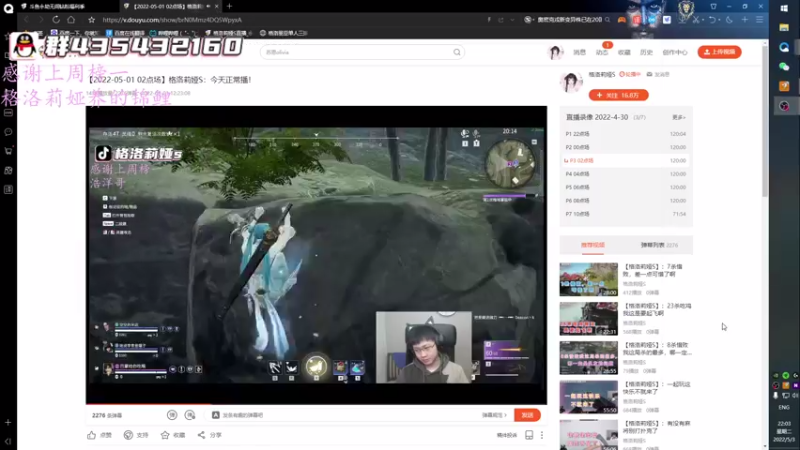Click the browser back arrow

[x=26, y=19]
